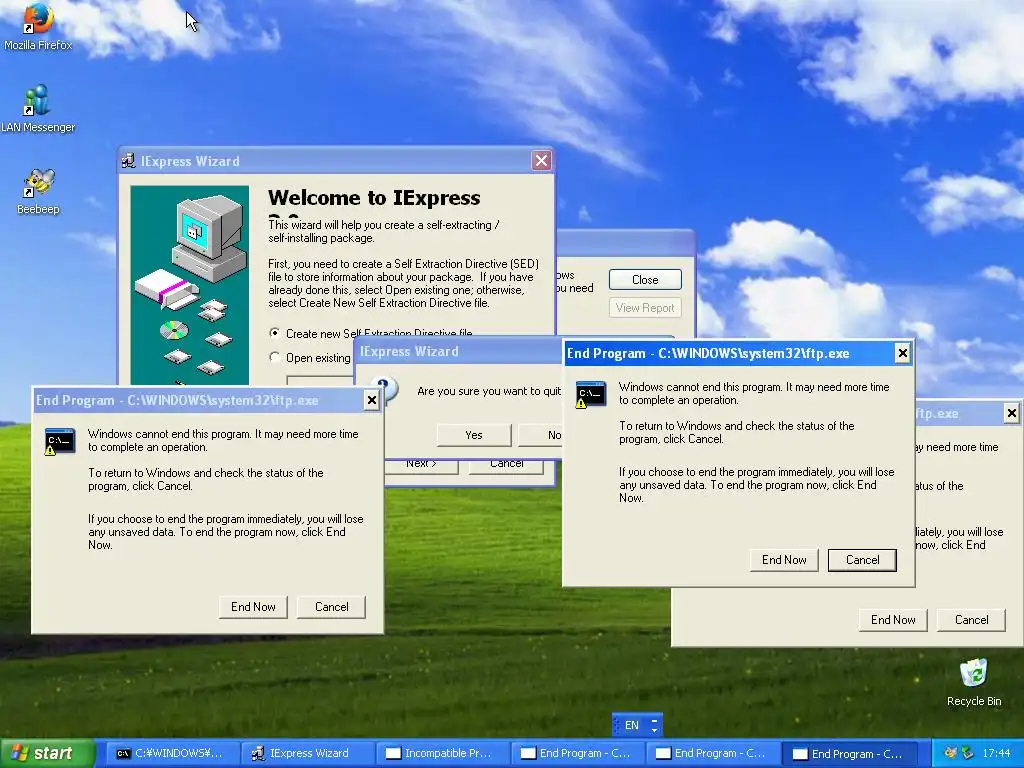Image resolution: width=1024 pixels, height=768 pixels.
Task: Open the EN language bar indicator
Action: click(x=632, y=725)
